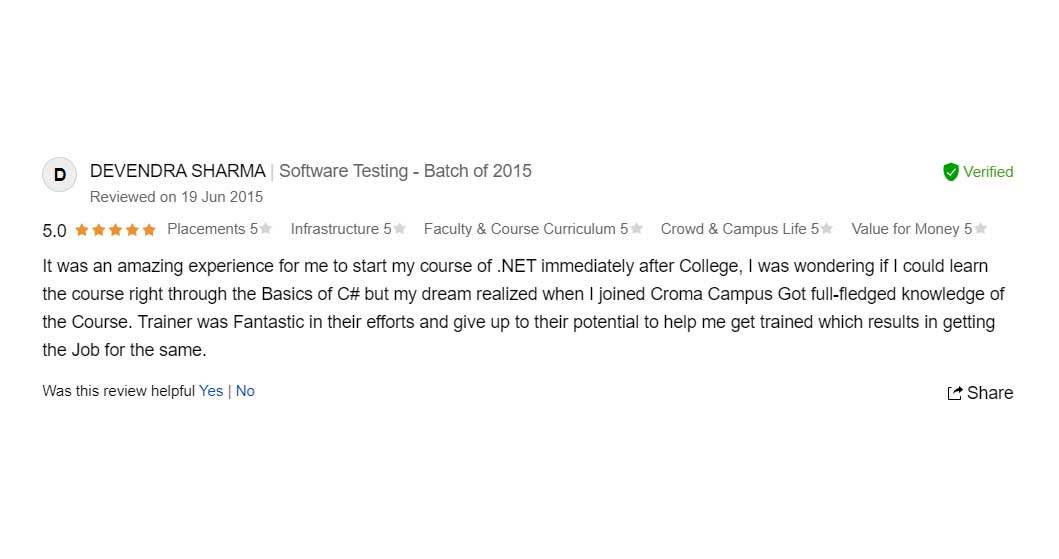This screenshot has height=559, width=1059.
Task: Click the Software Testing - Batch of 2015 text
Action: 405,171
